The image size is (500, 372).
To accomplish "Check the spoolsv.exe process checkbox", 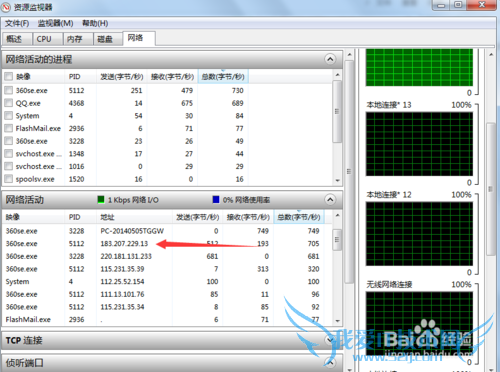I will [x=9, y=179].
